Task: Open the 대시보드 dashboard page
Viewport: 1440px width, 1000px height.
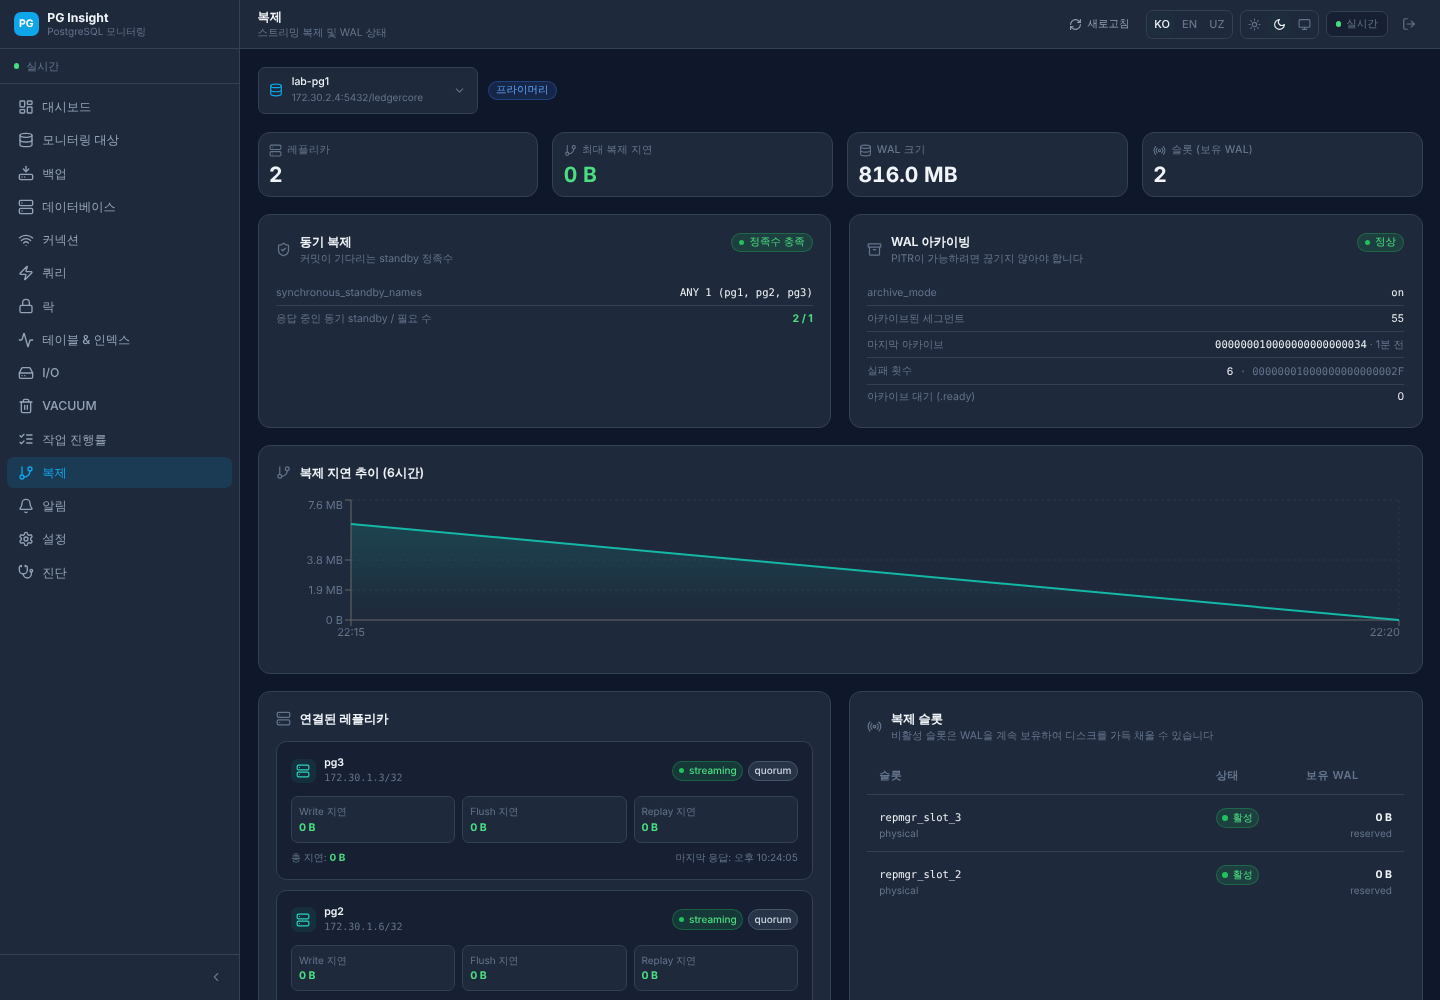Action: pos(119,107)
